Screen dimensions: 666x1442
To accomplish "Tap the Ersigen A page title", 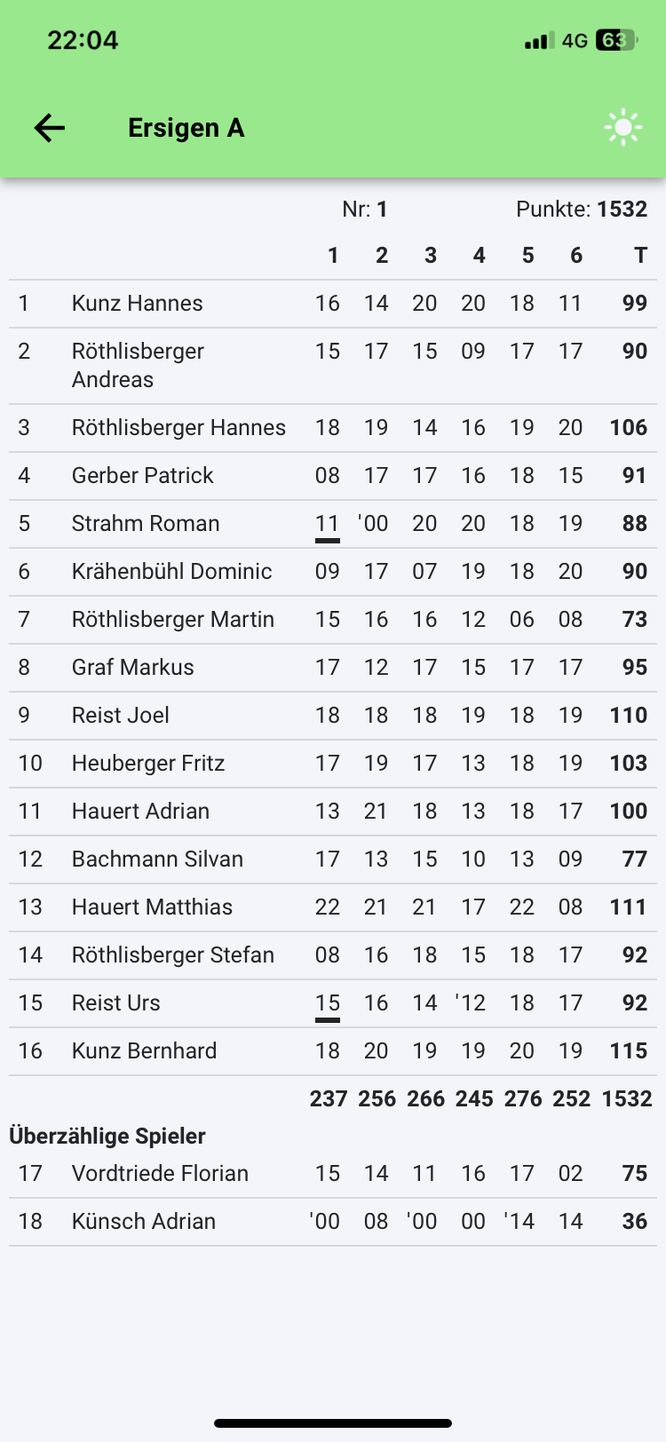I will [x=186, y=128].
